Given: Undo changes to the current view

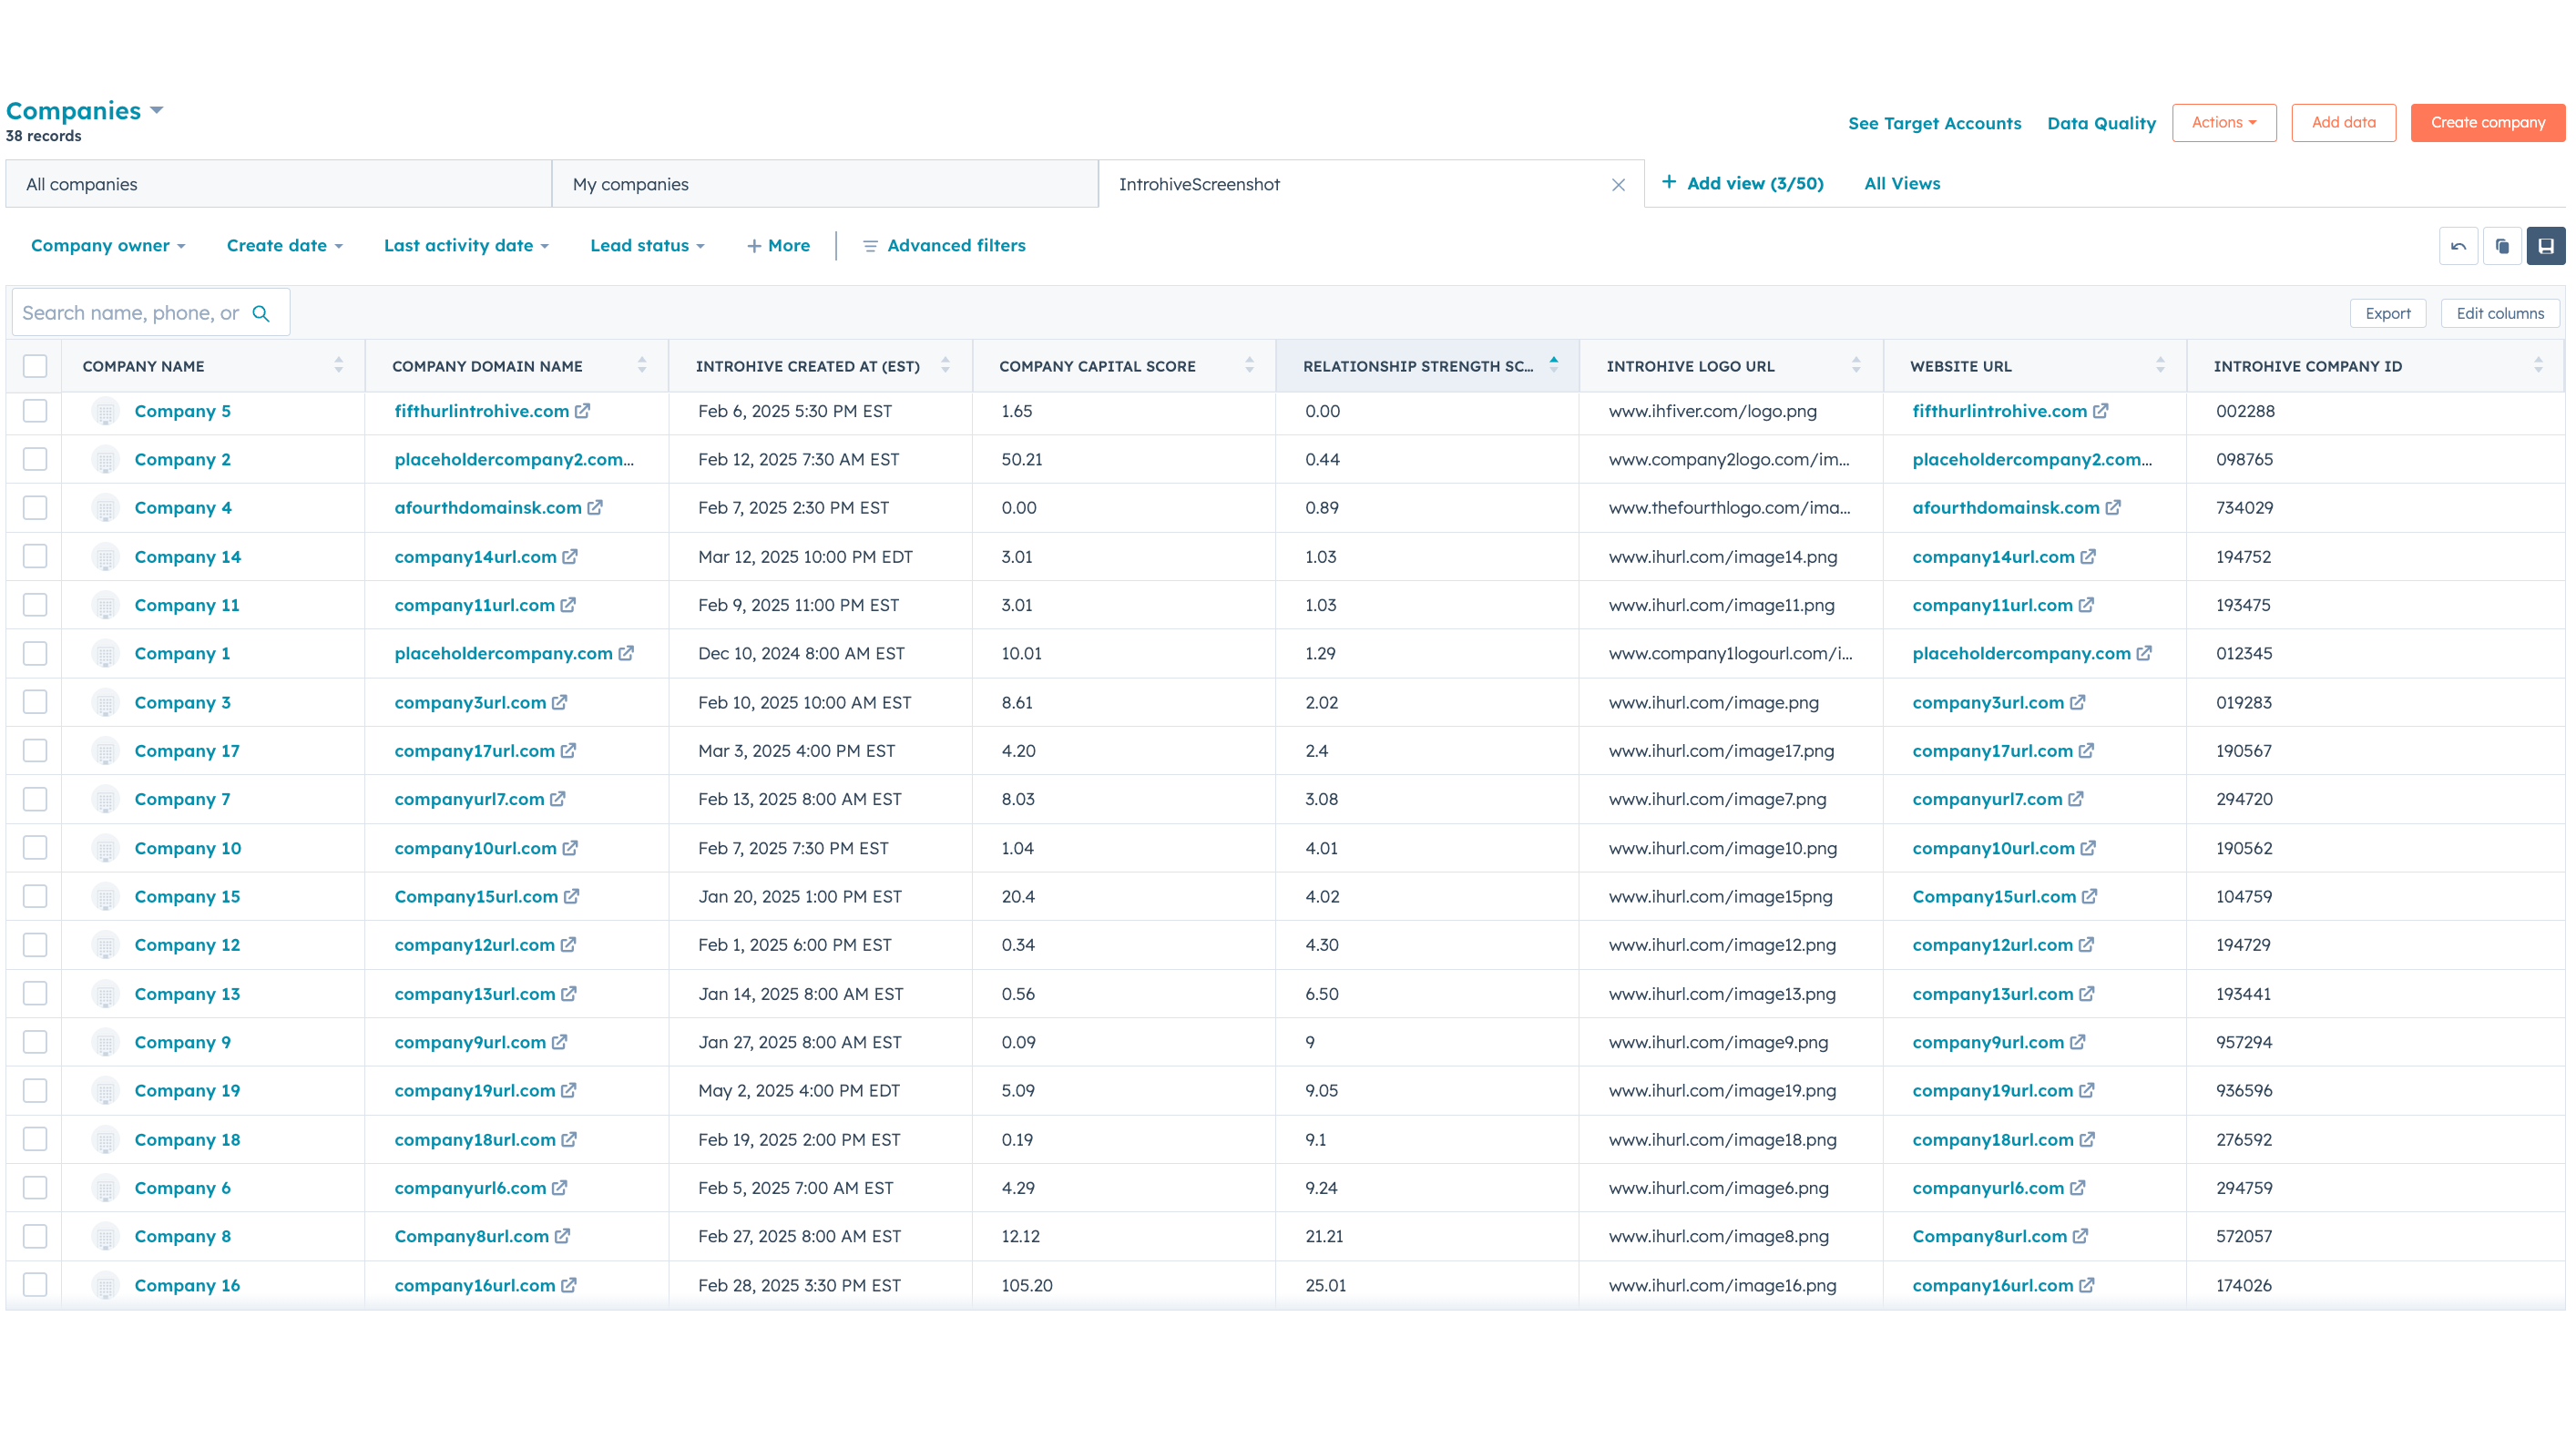Looking at the screenshot, I should (2460, 245).
